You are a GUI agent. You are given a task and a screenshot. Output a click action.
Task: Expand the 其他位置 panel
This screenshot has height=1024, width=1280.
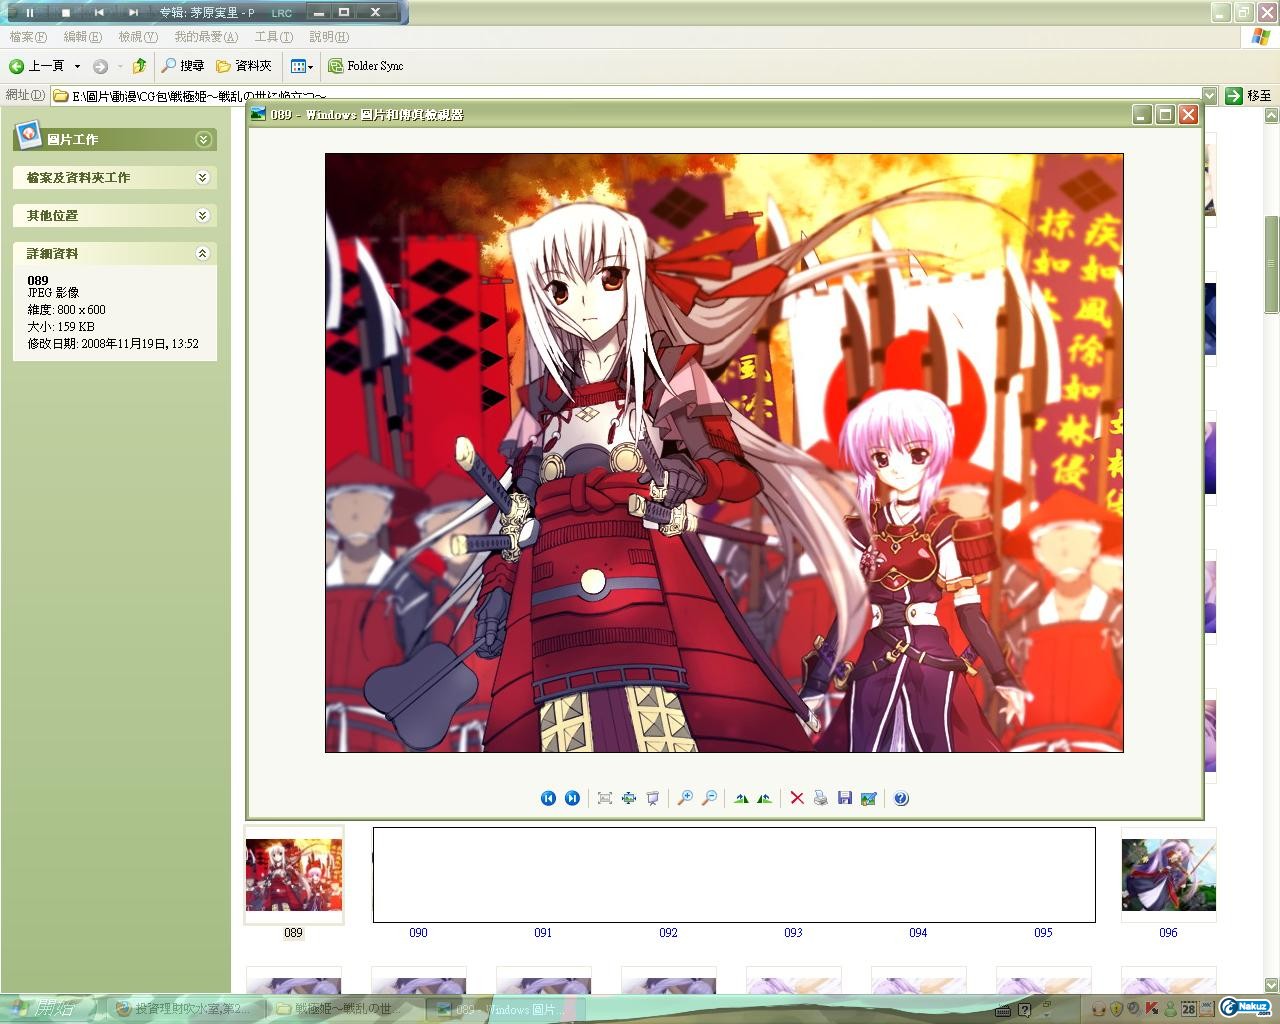[202, 215]
